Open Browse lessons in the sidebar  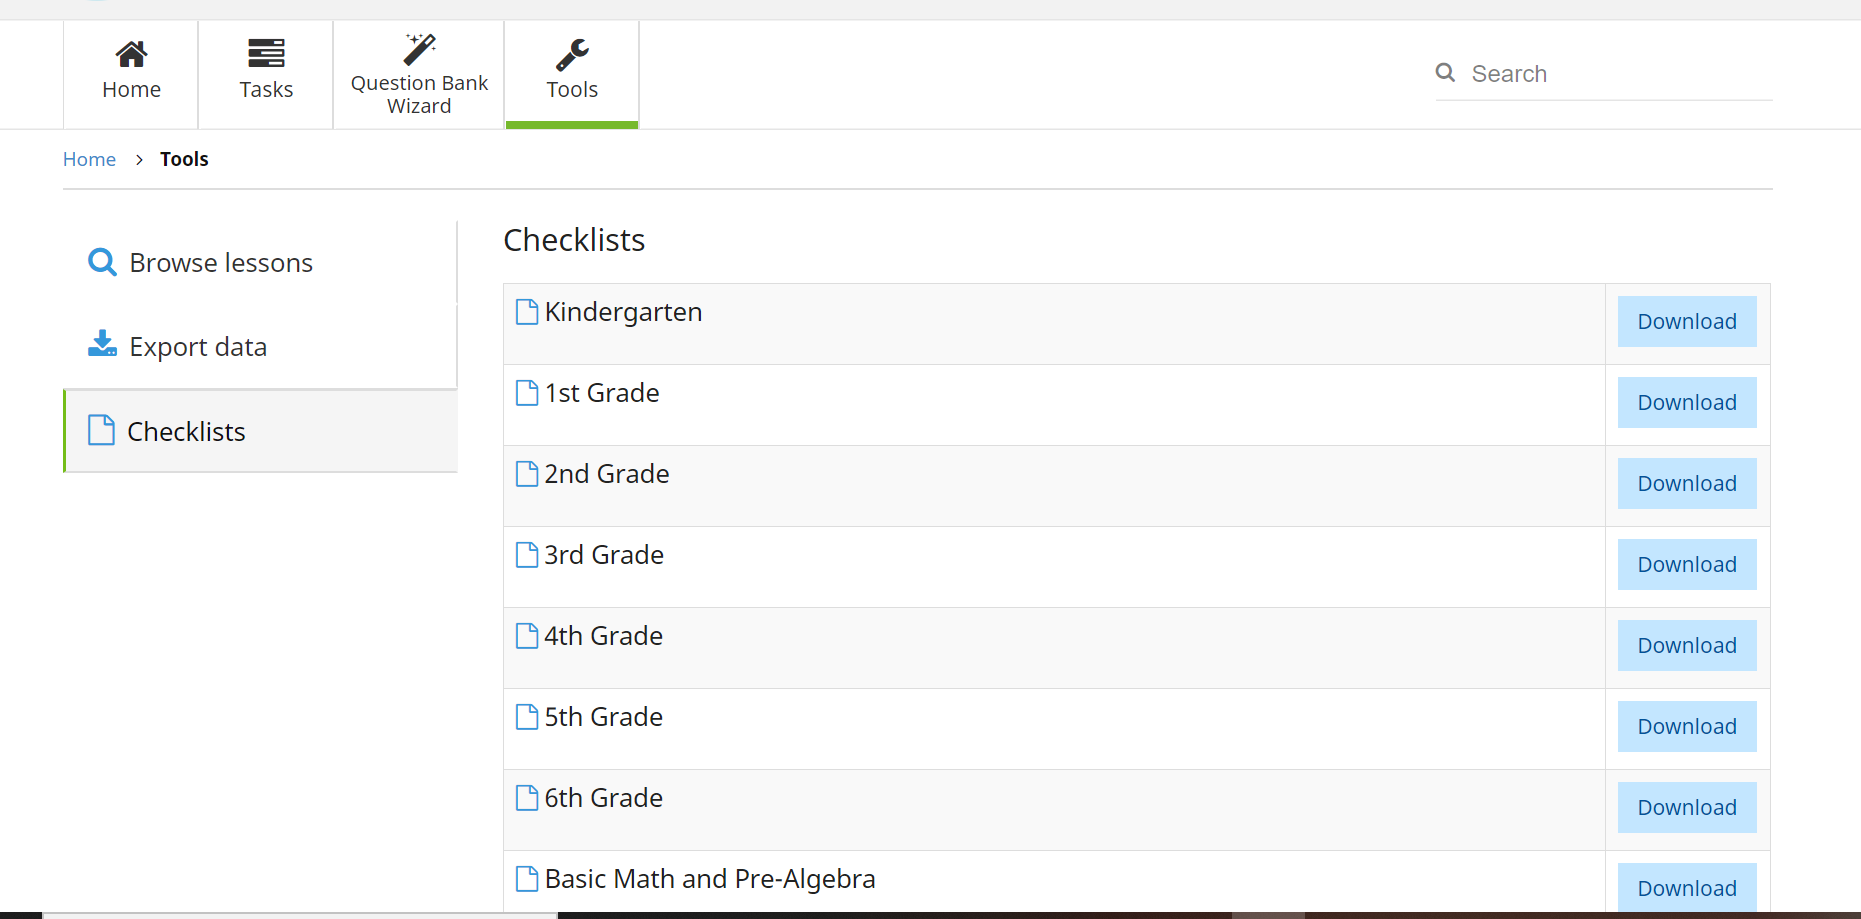click(x=221, y=263)
